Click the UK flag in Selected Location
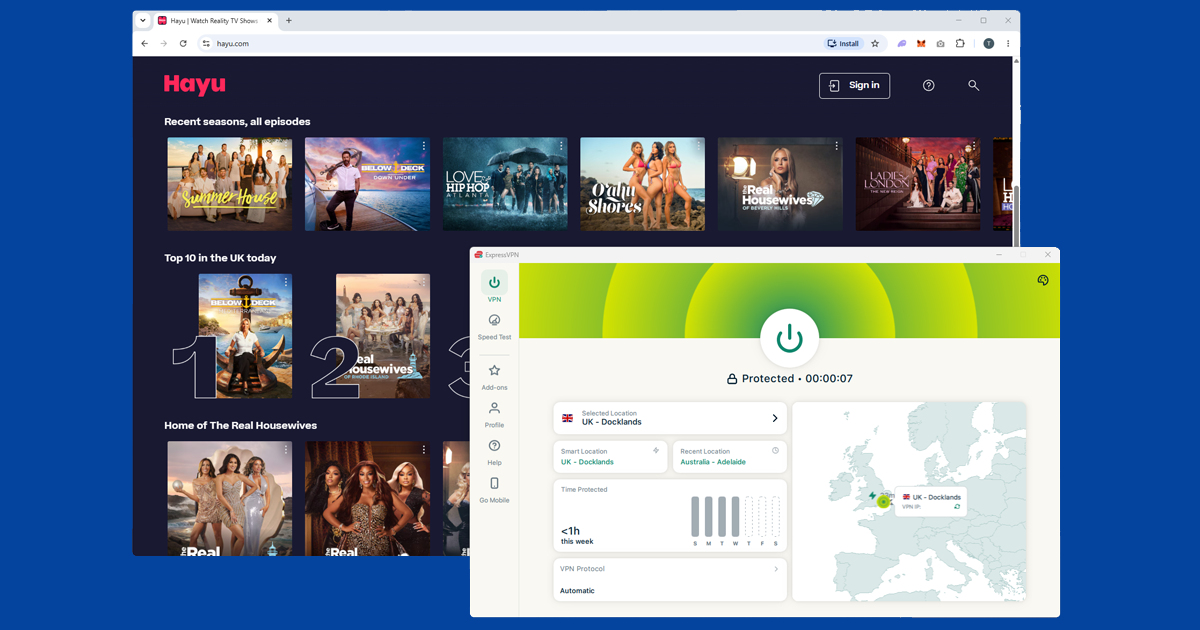The image size is (1200, 630). point(568,418)
